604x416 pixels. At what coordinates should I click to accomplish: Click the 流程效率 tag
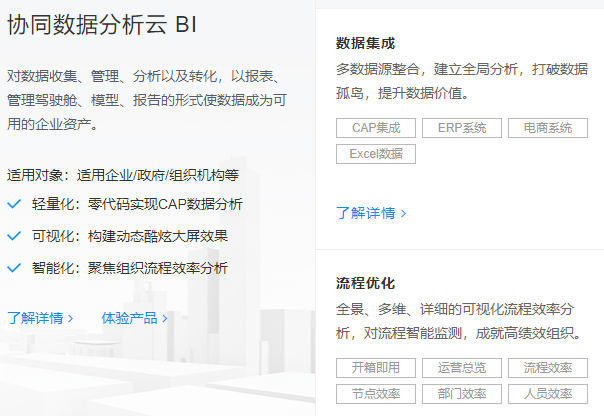pyautogui.click(x=547, y=367)
